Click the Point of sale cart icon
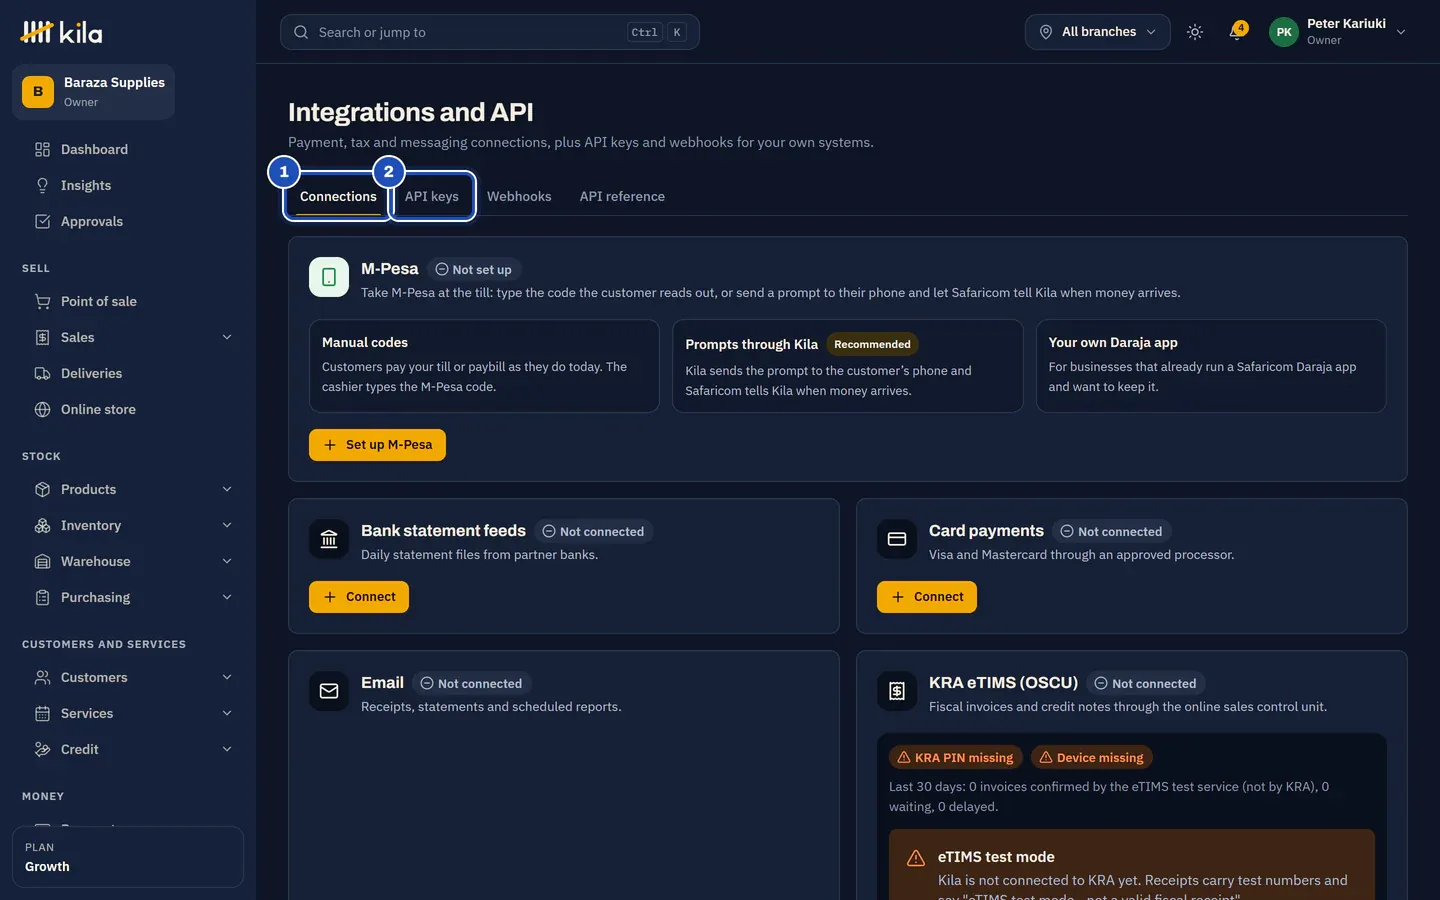The width and height of the screenshot is (1440, 900). tap(42, 301)
